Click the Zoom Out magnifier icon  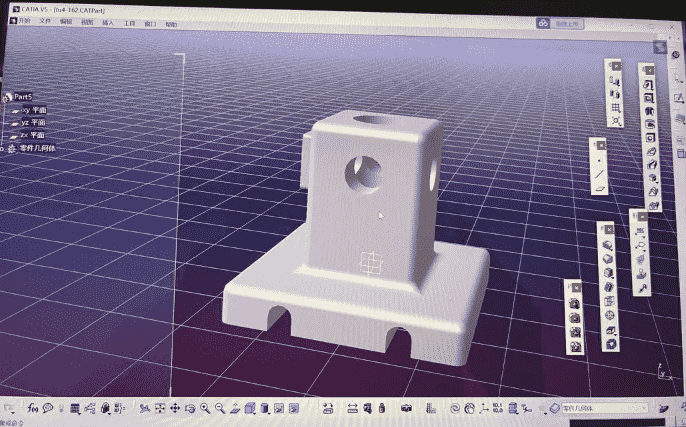pyautogui.click(x=219, y=408)
